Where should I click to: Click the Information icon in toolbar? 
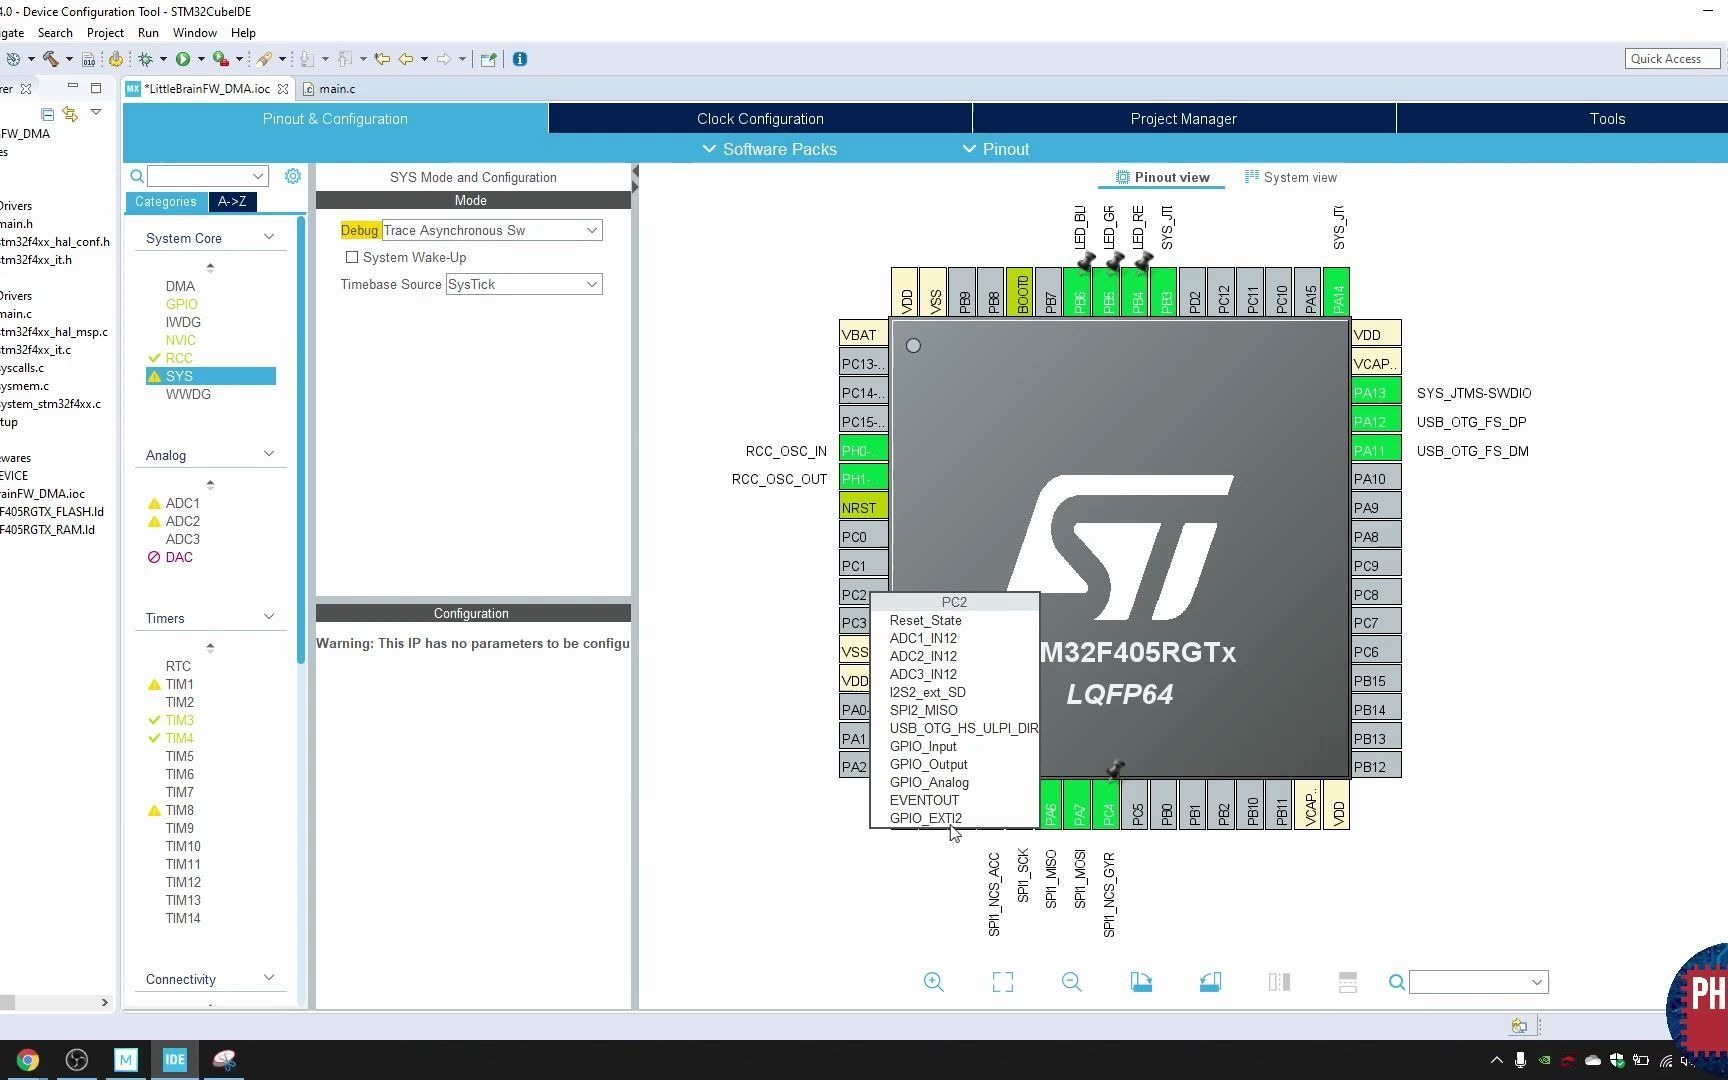(x=520, y=59)
